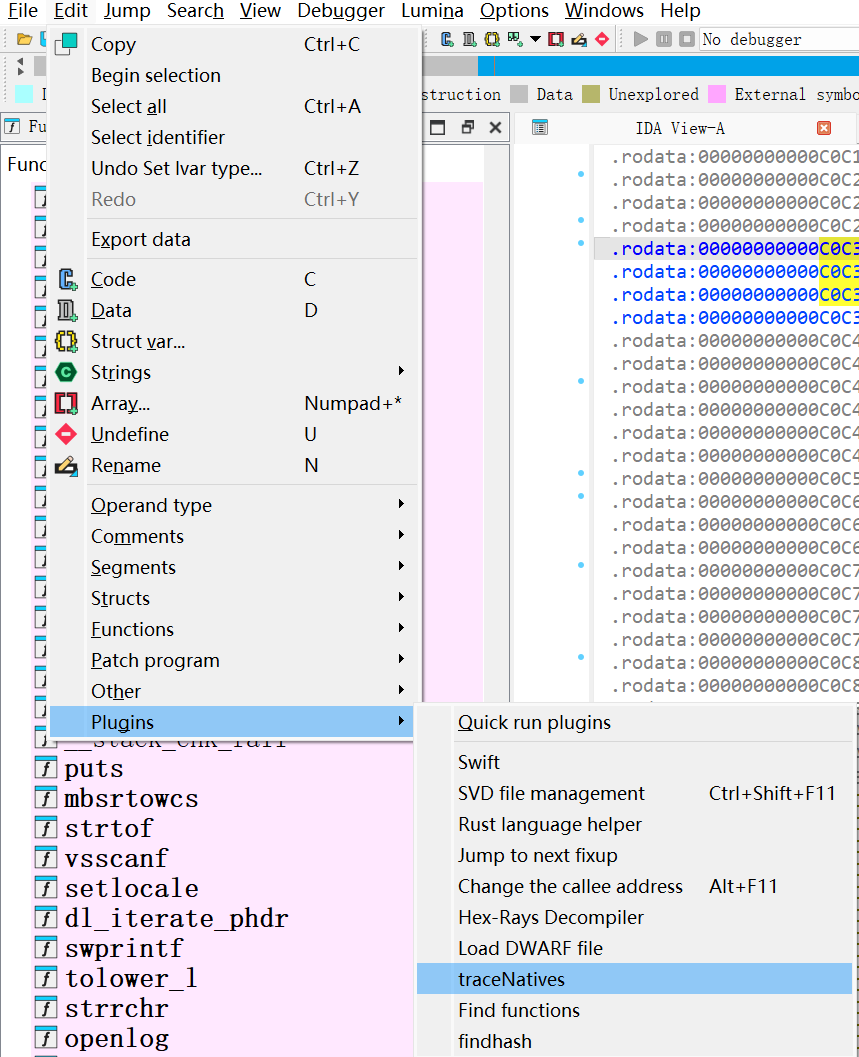The height and width of the screenshot is (1057, 859).
Task: Expand the Functions submenu
Action: [235, 629]
